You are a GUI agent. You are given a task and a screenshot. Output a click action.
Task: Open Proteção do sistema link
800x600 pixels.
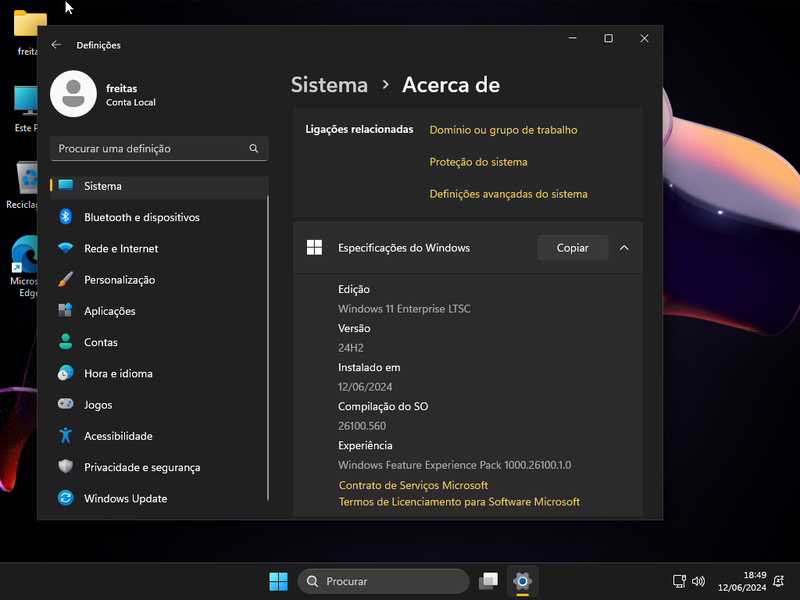pos(478,162)
